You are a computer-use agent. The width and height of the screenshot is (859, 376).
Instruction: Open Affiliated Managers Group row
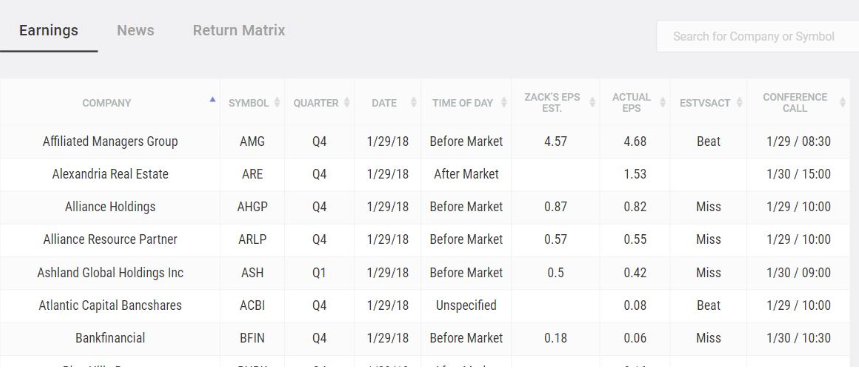[425, 141]
